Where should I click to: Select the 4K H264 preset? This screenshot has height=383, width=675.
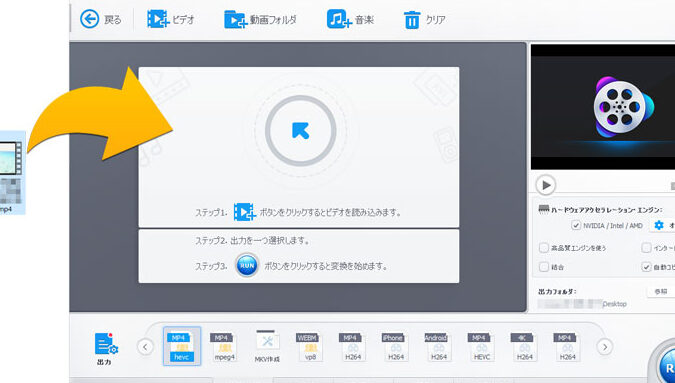pyautogui.click(x=524, y=346)
